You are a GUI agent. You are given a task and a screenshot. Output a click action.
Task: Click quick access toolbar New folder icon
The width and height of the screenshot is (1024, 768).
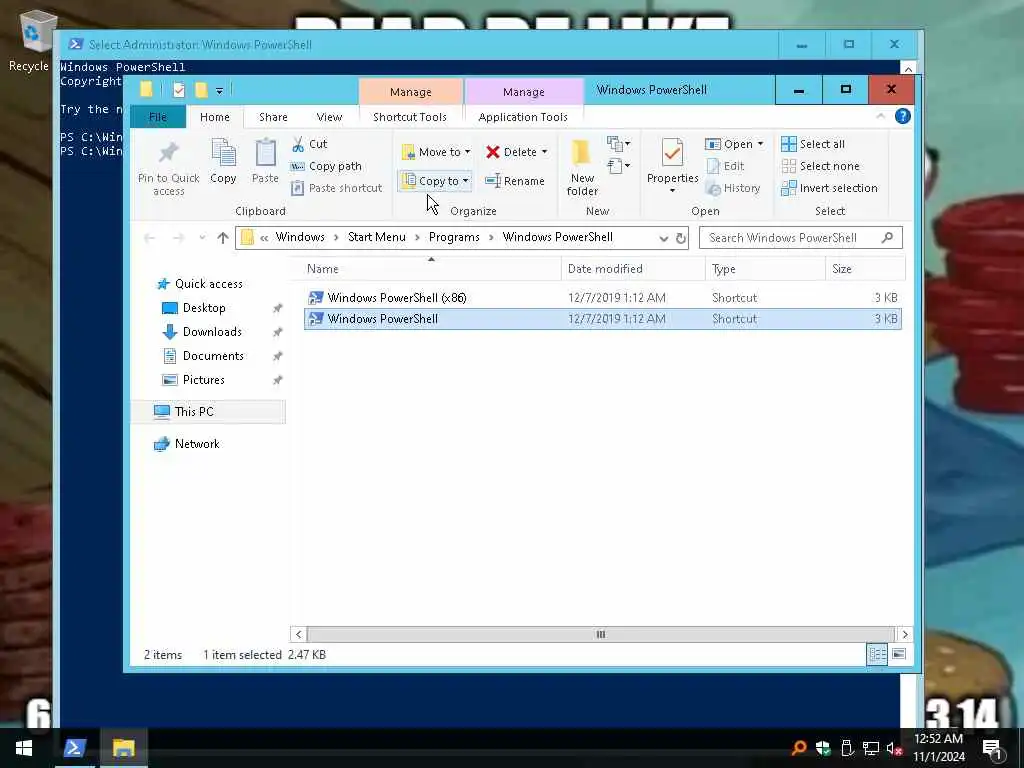(201, 90)
